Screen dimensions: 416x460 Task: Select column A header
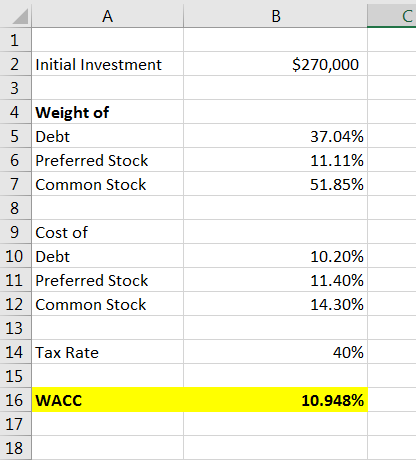(107, 16)
